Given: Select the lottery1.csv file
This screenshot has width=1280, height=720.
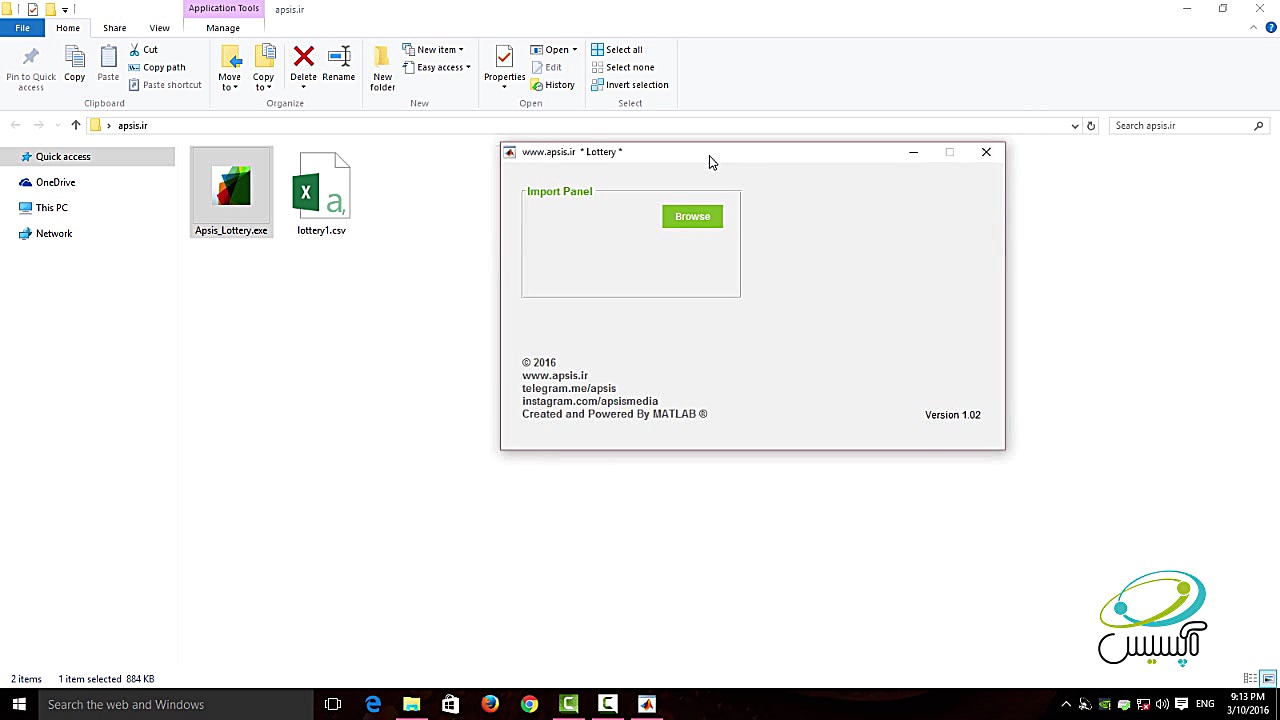Looking at the screenshot, I should [321, 193].
